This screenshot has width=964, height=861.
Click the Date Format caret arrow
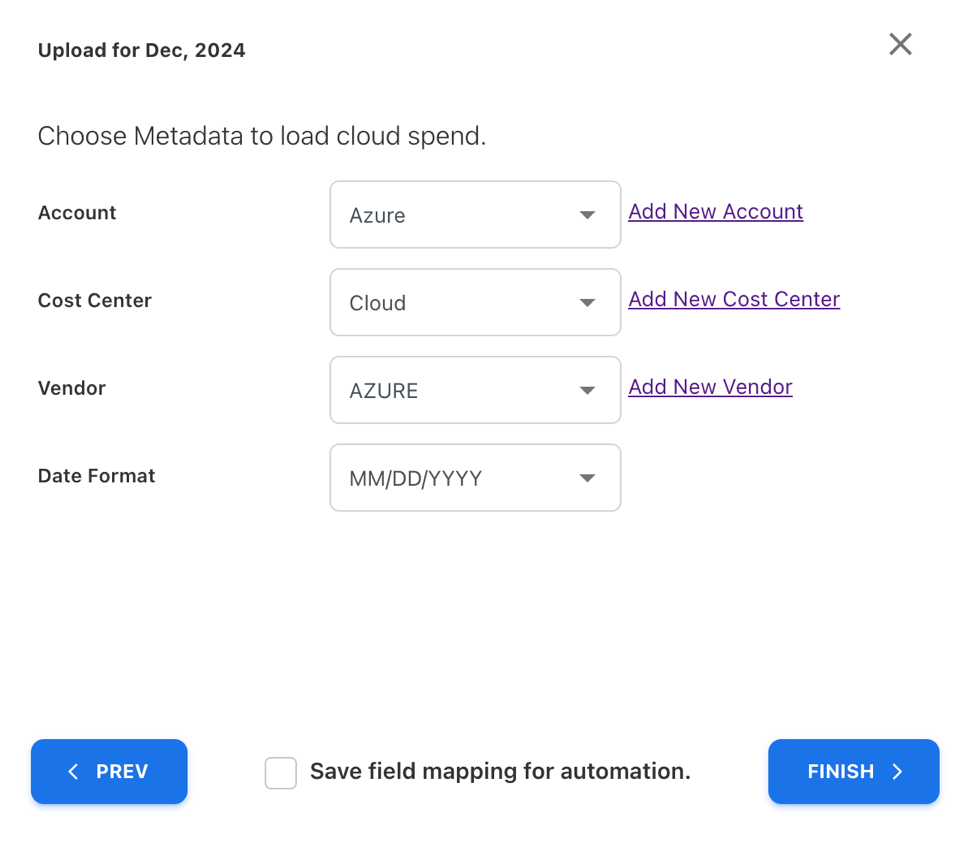[x=587, y=479]
